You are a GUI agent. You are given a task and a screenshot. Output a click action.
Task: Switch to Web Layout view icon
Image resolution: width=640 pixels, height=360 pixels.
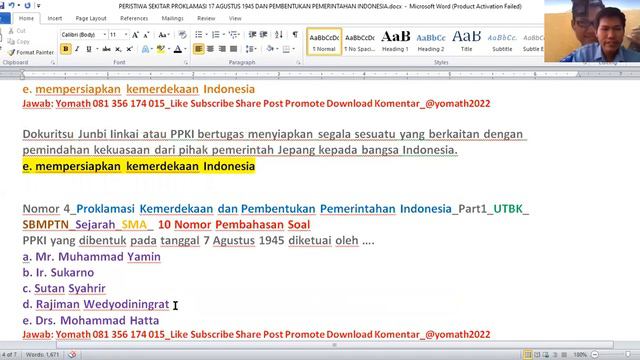tap(546, 355)
